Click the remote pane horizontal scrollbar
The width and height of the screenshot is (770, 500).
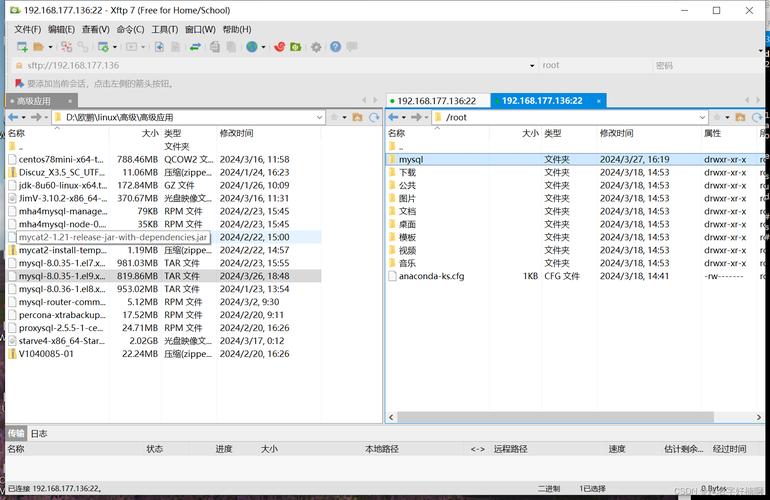(555, 417)
